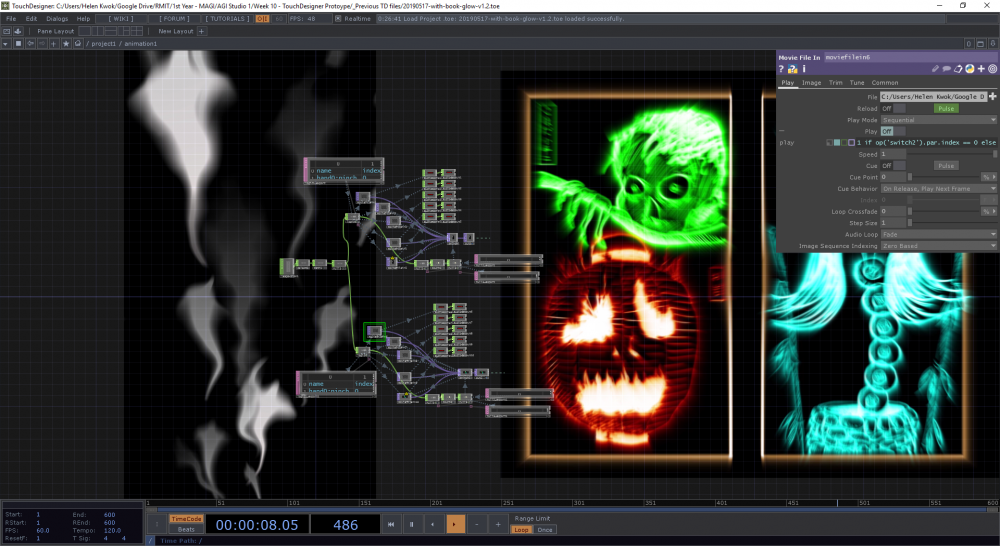This screenshot has height=546, width=1000.
Task: Open operator info with the 'i' icon
Action: (805, 69)
